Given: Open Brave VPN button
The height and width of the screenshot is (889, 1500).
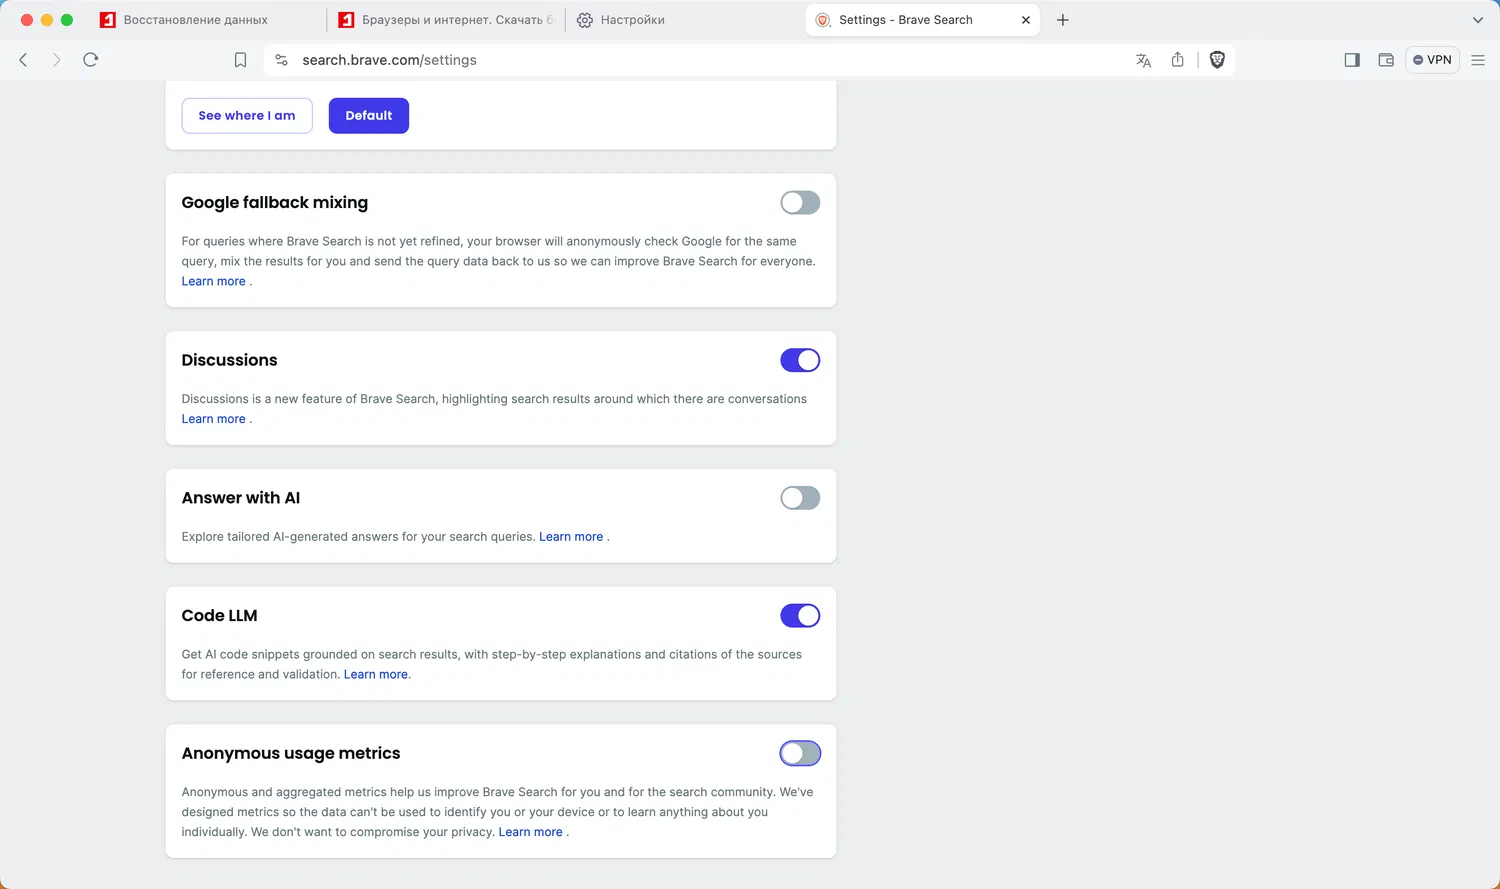Looking at the screenshot, I should (1432, 60).
